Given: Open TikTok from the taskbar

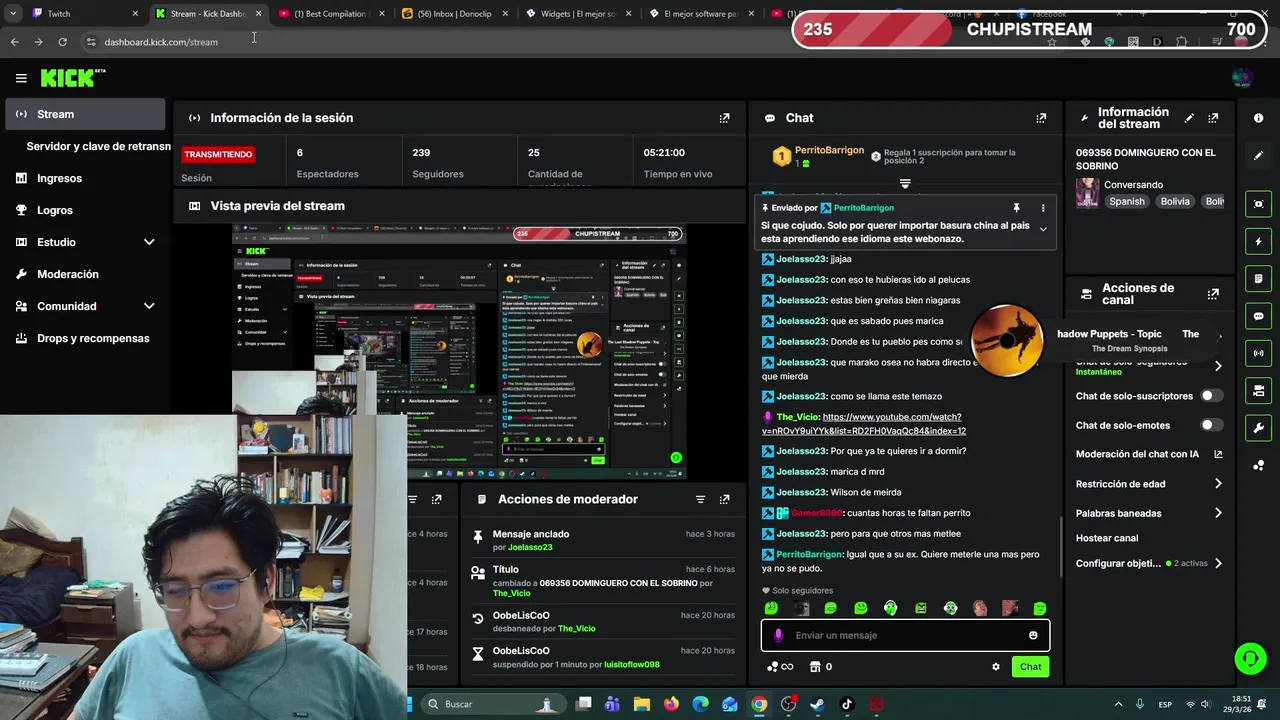Looking at the screenshot, I should coord(846,704).
